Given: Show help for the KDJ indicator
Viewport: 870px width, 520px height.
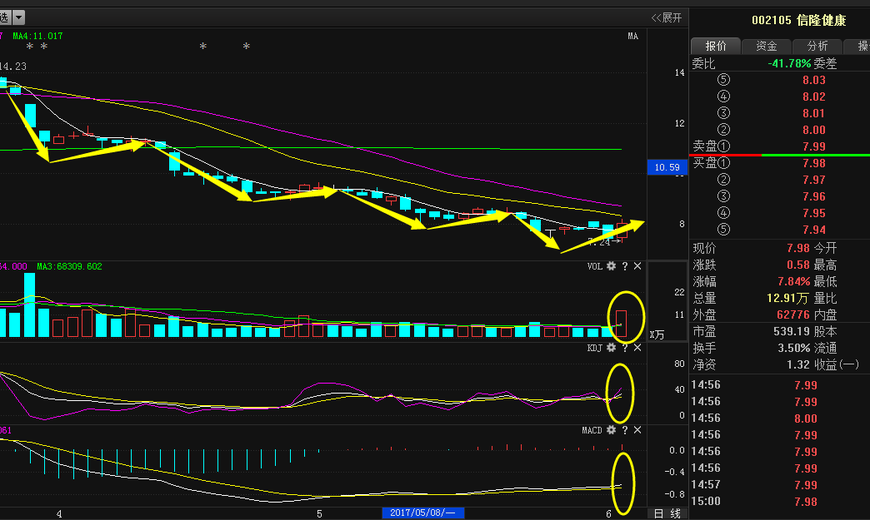Looking at the screenshot, I should point(625,347).
